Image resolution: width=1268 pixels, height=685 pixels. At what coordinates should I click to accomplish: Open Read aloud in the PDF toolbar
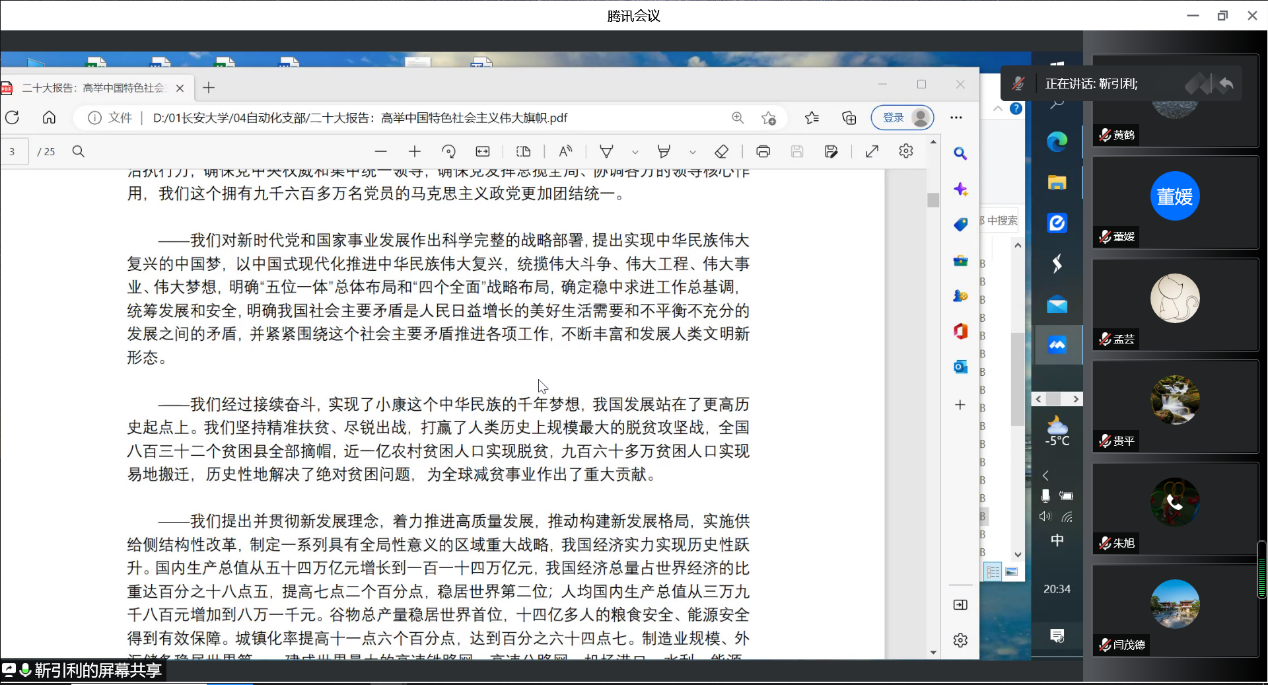point(565,151)
